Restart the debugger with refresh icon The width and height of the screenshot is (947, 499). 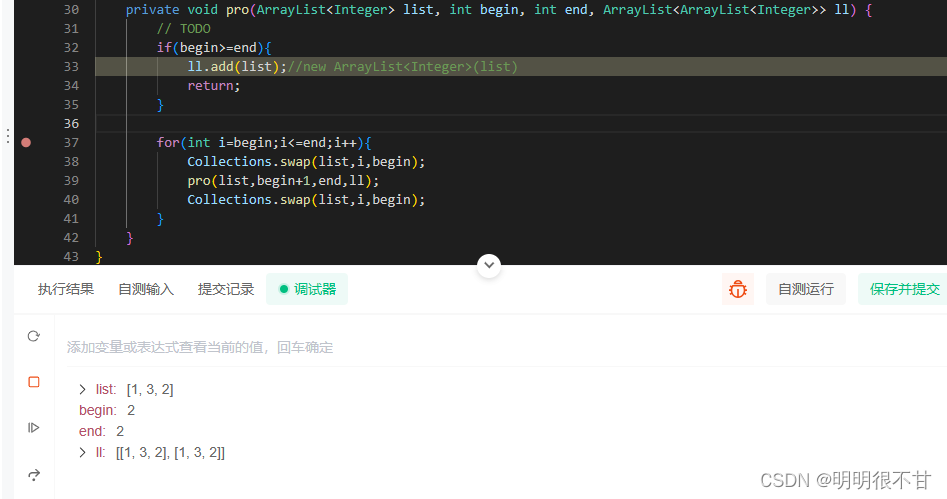pos(34,336)
